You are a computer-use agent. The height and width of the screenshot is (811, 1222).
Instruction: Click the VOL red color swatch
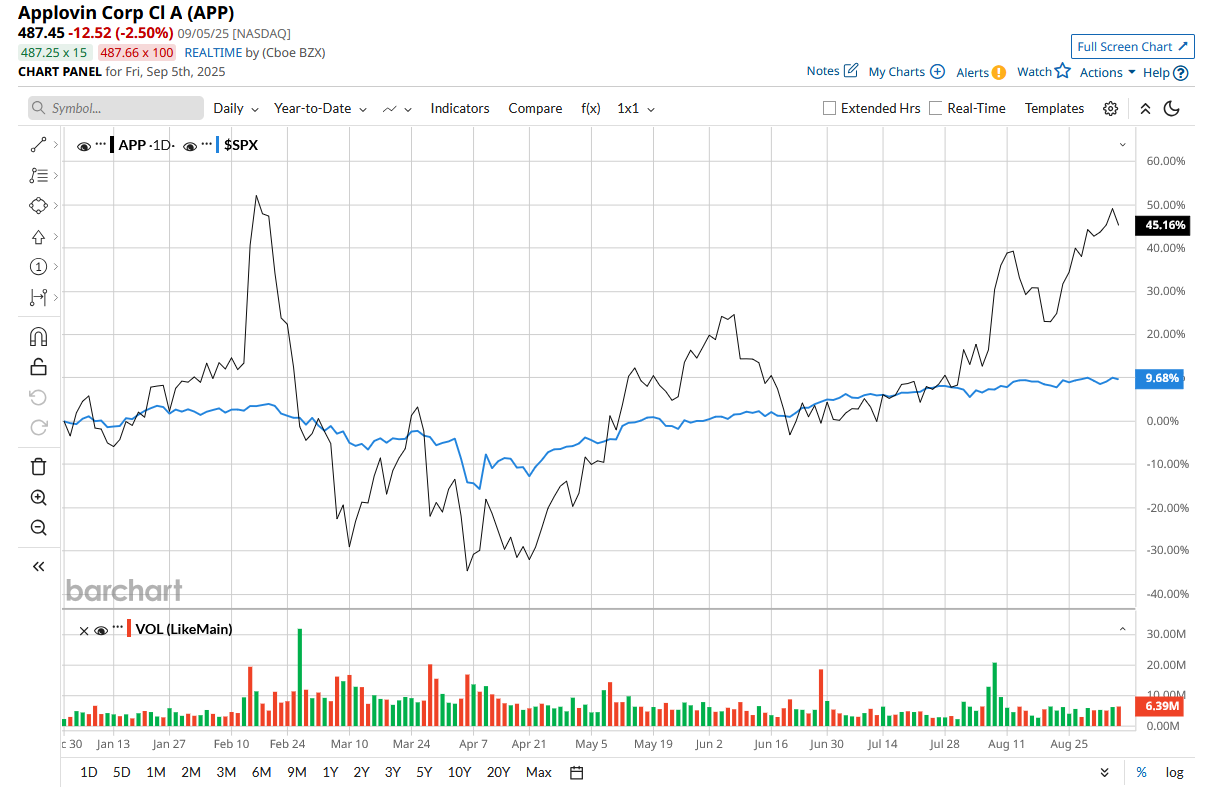tap(129, 629)
